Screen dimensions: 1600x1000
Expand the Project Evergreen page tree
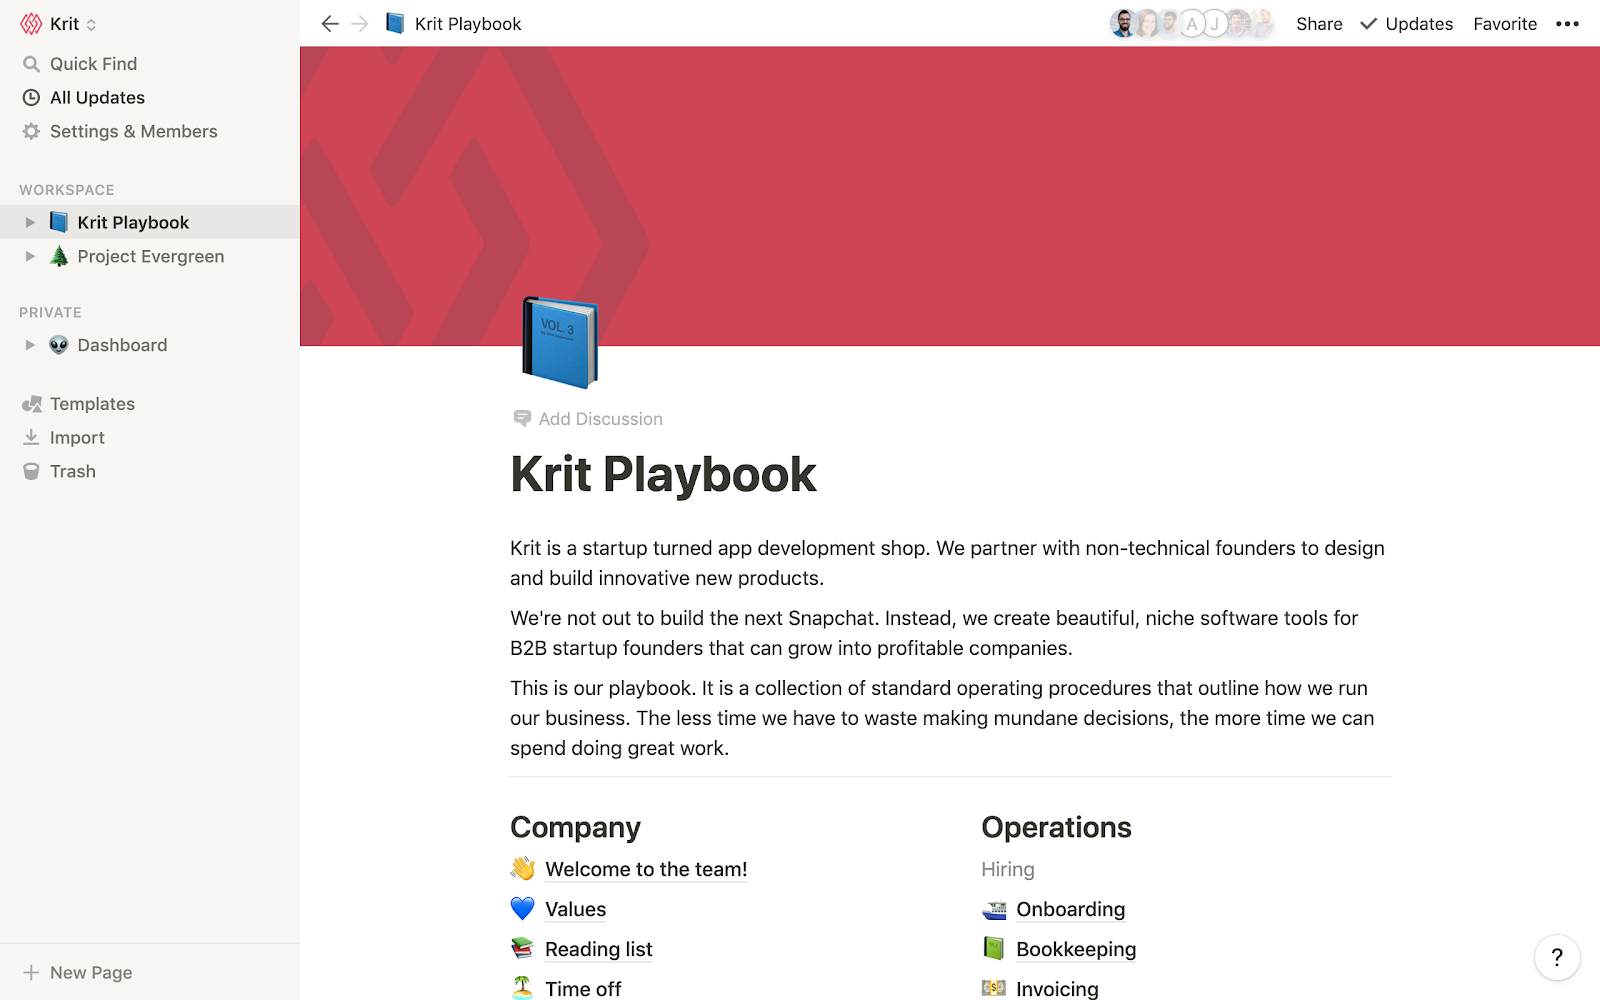coord(30,257)
